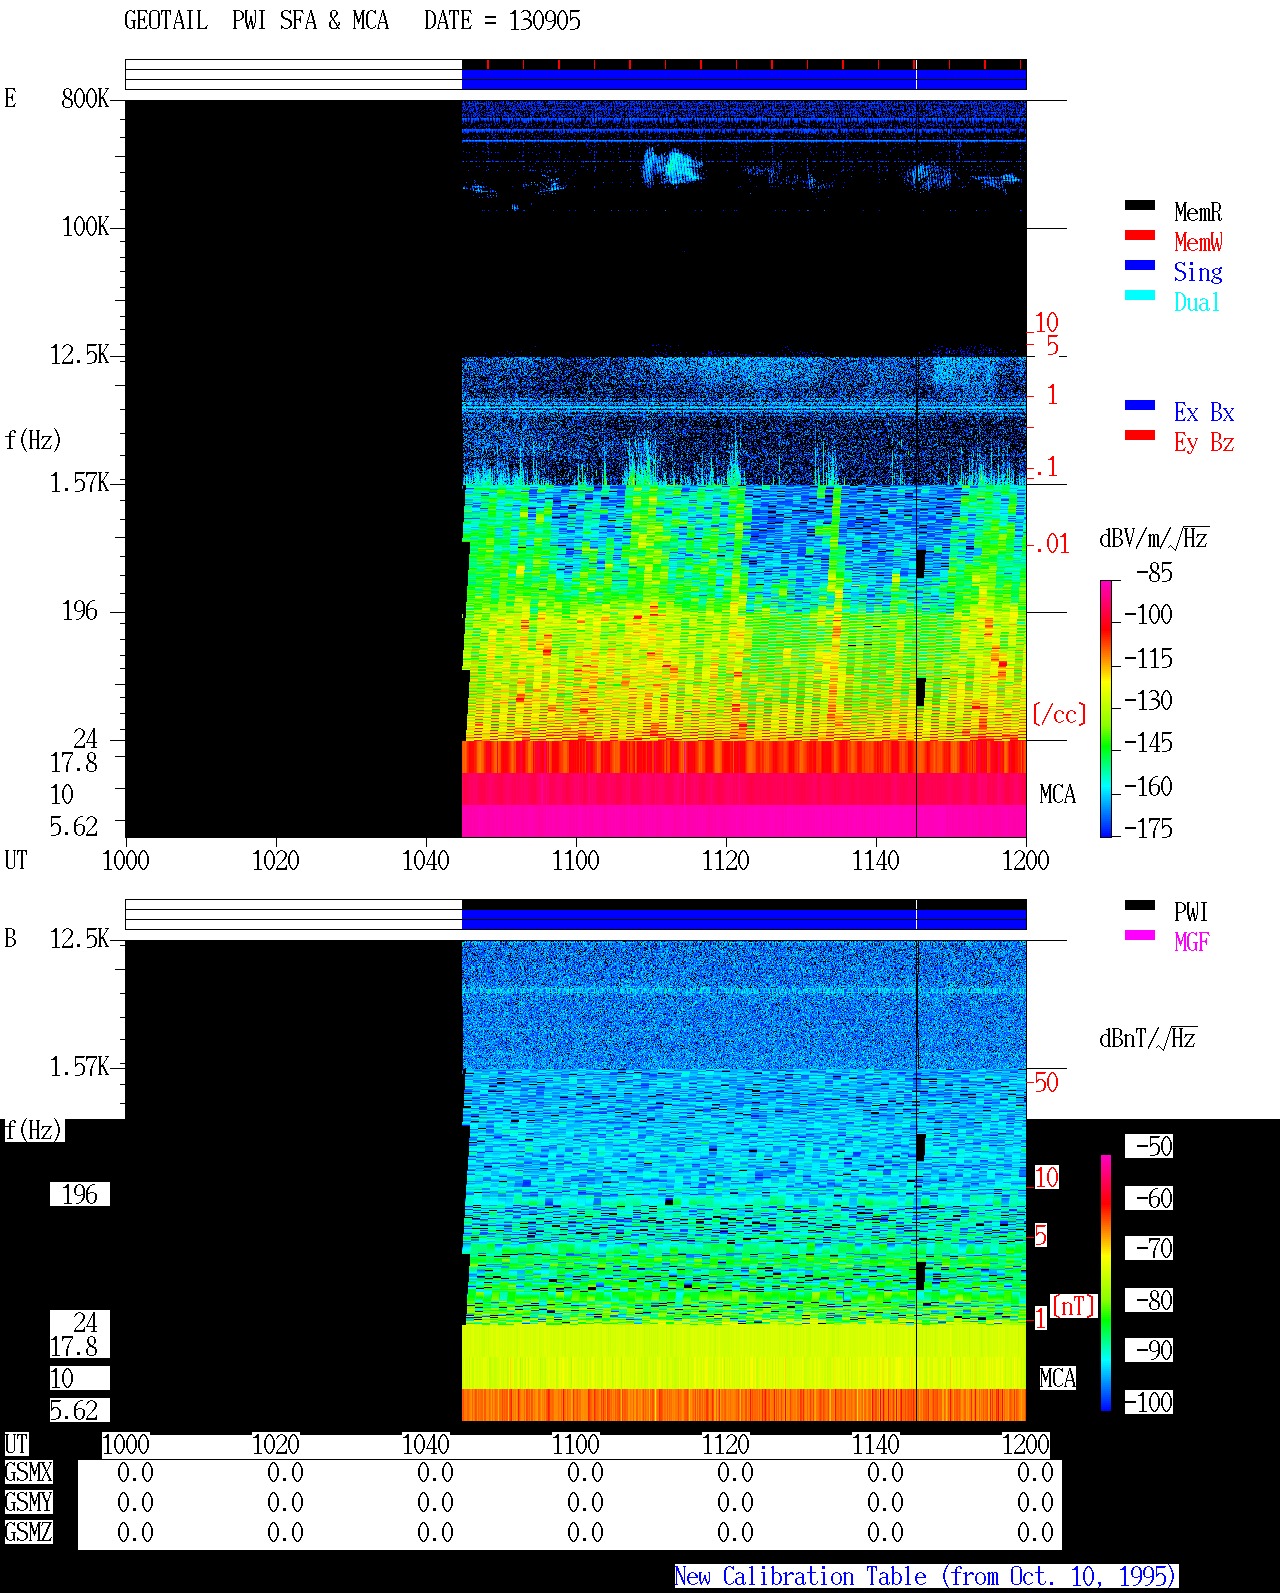Click the red "[nT]" unit label
This screenshot has width=1280, height=1593.
tap(1075, 1306)
